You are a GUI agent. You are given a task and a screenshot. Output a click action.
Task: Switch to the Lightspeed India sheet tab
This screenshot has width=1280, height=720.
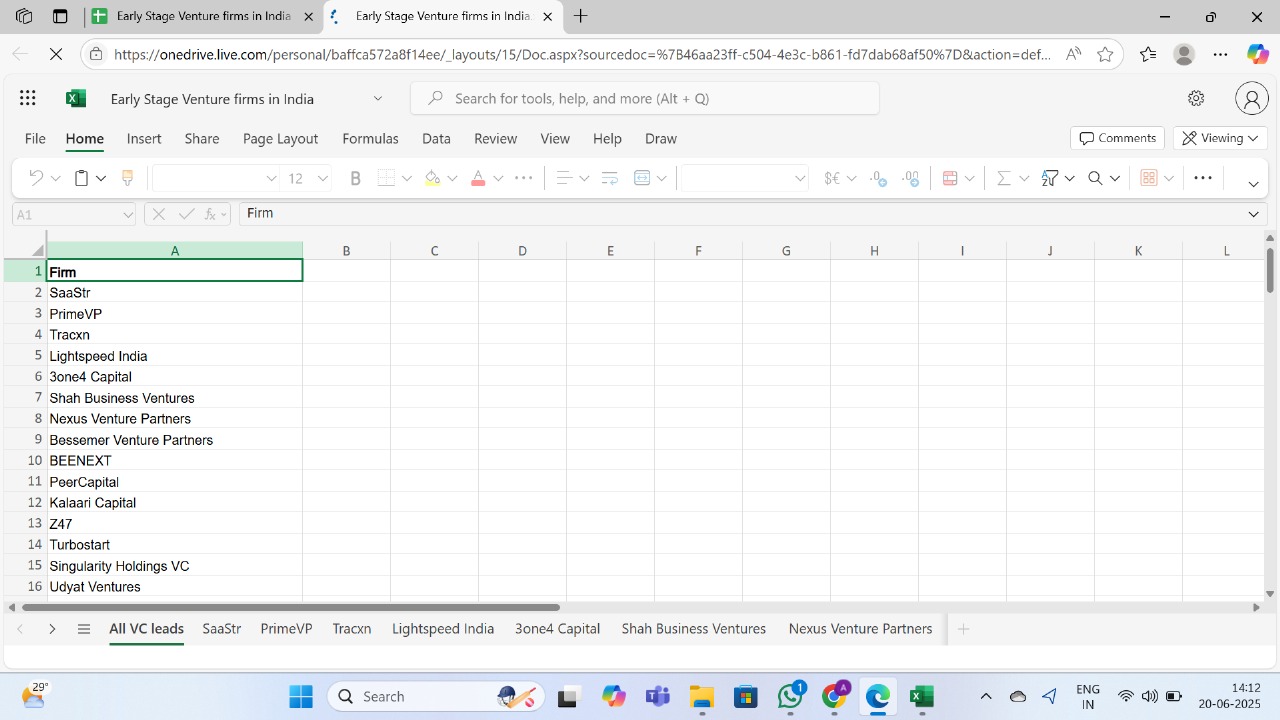click(443, 629)
